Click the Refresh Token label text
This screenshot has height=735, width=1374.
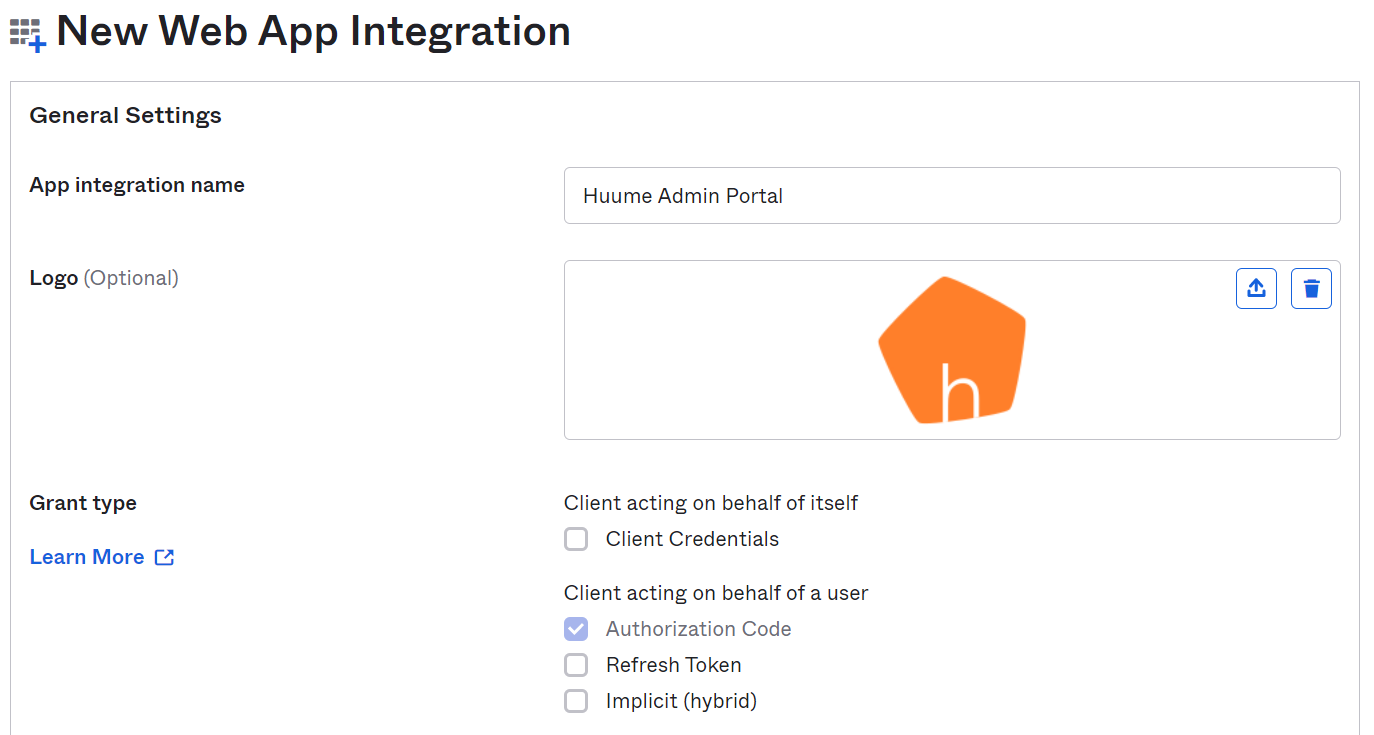click(x=674, y=665)
